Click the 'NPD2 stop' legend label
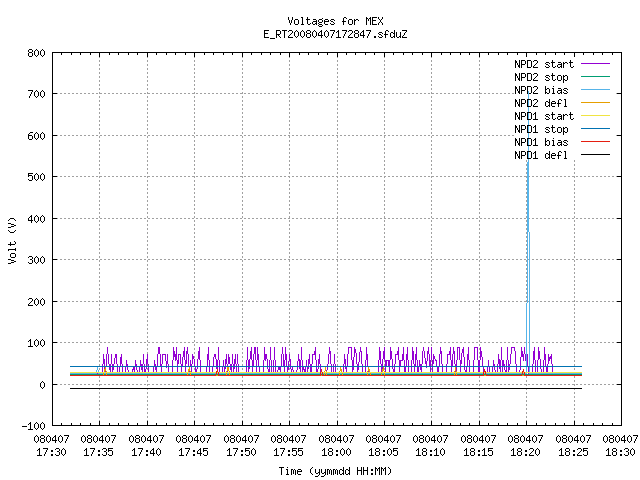 (541, 77)
